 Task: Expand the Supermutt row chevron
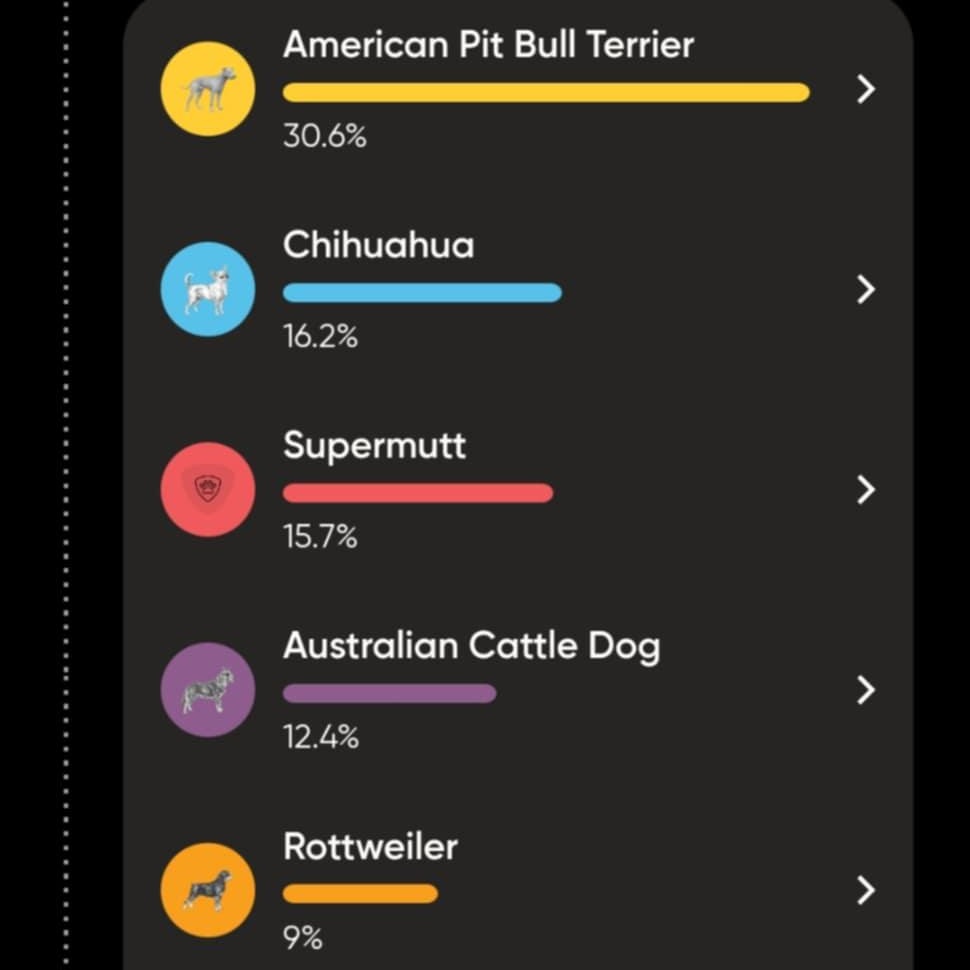point(866,490)
